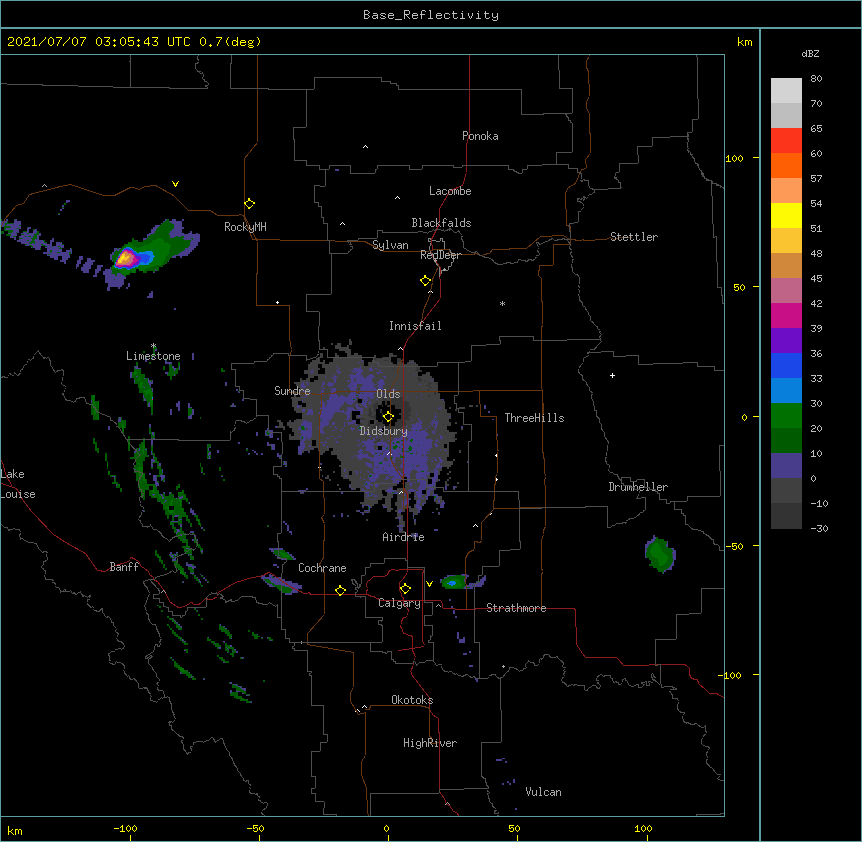
Task: Click the 2021/07/07 03:05:43 UTC timestamp
Action: [134, 42]
